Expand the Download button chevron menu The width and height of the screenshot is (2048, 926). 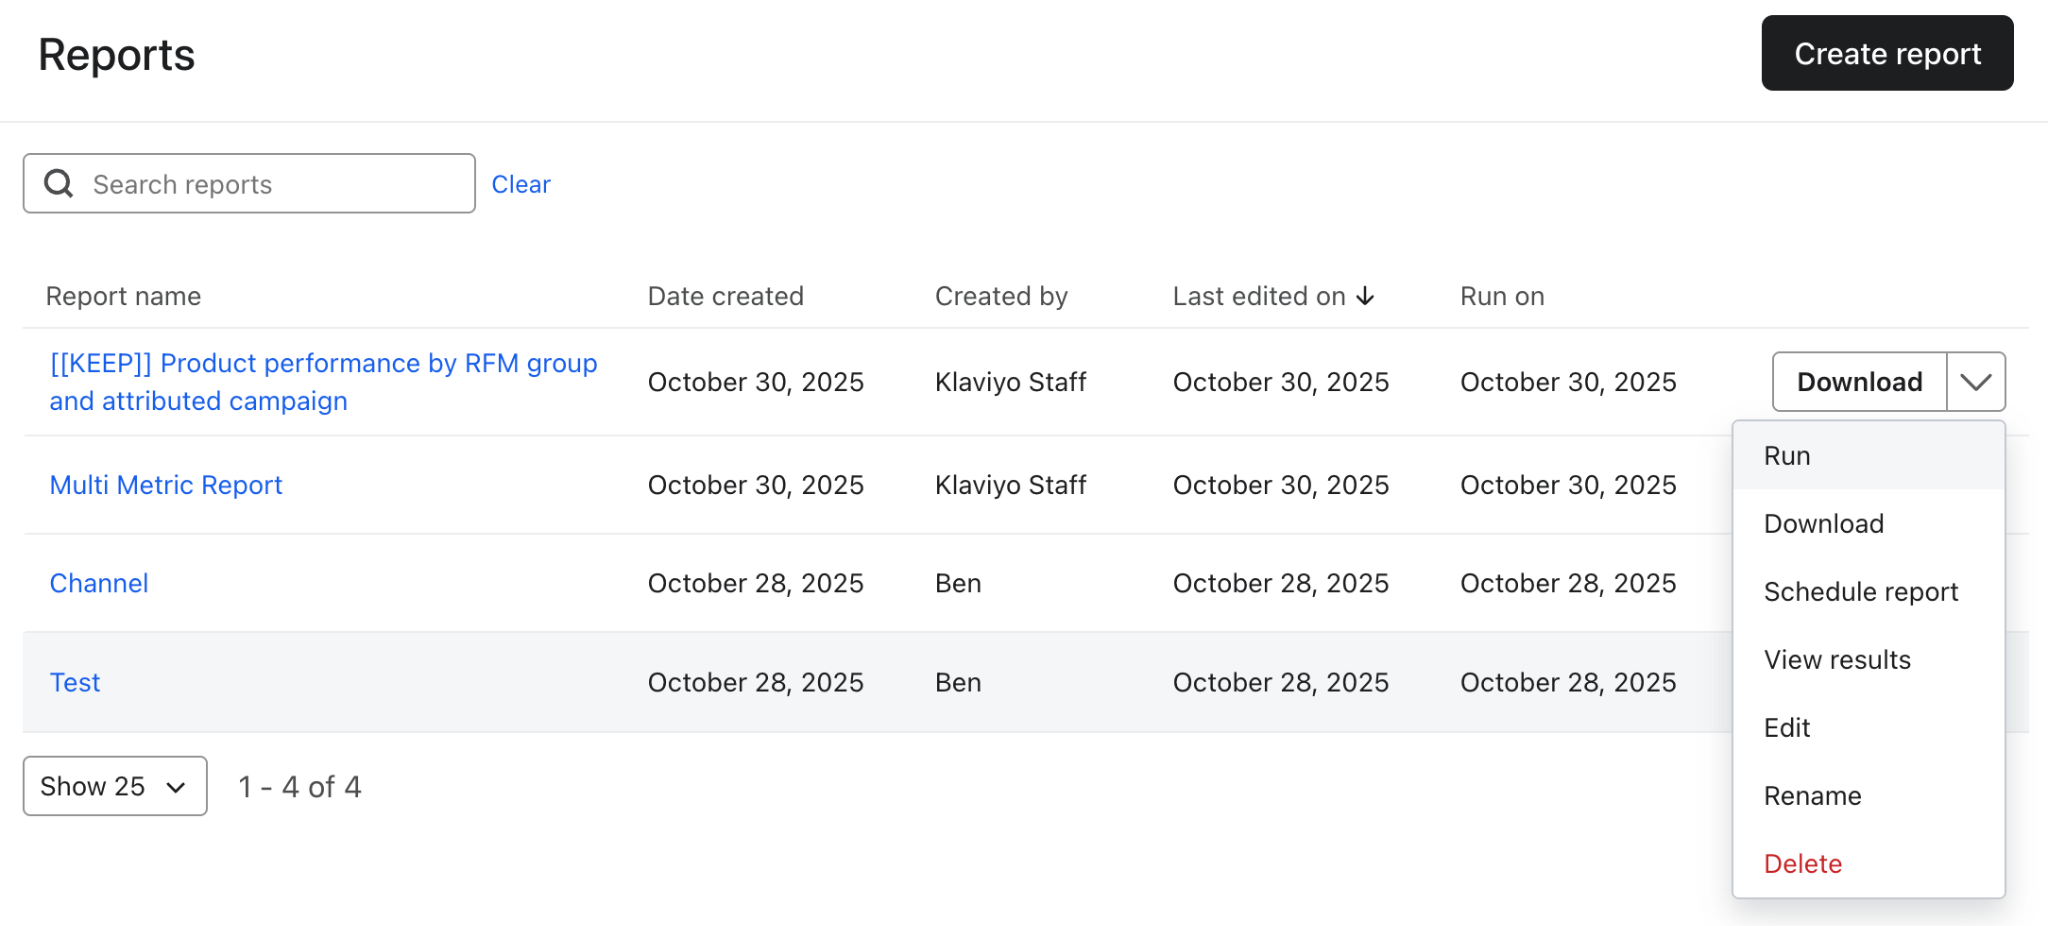pyautogui.click(x=1975, y=382)
